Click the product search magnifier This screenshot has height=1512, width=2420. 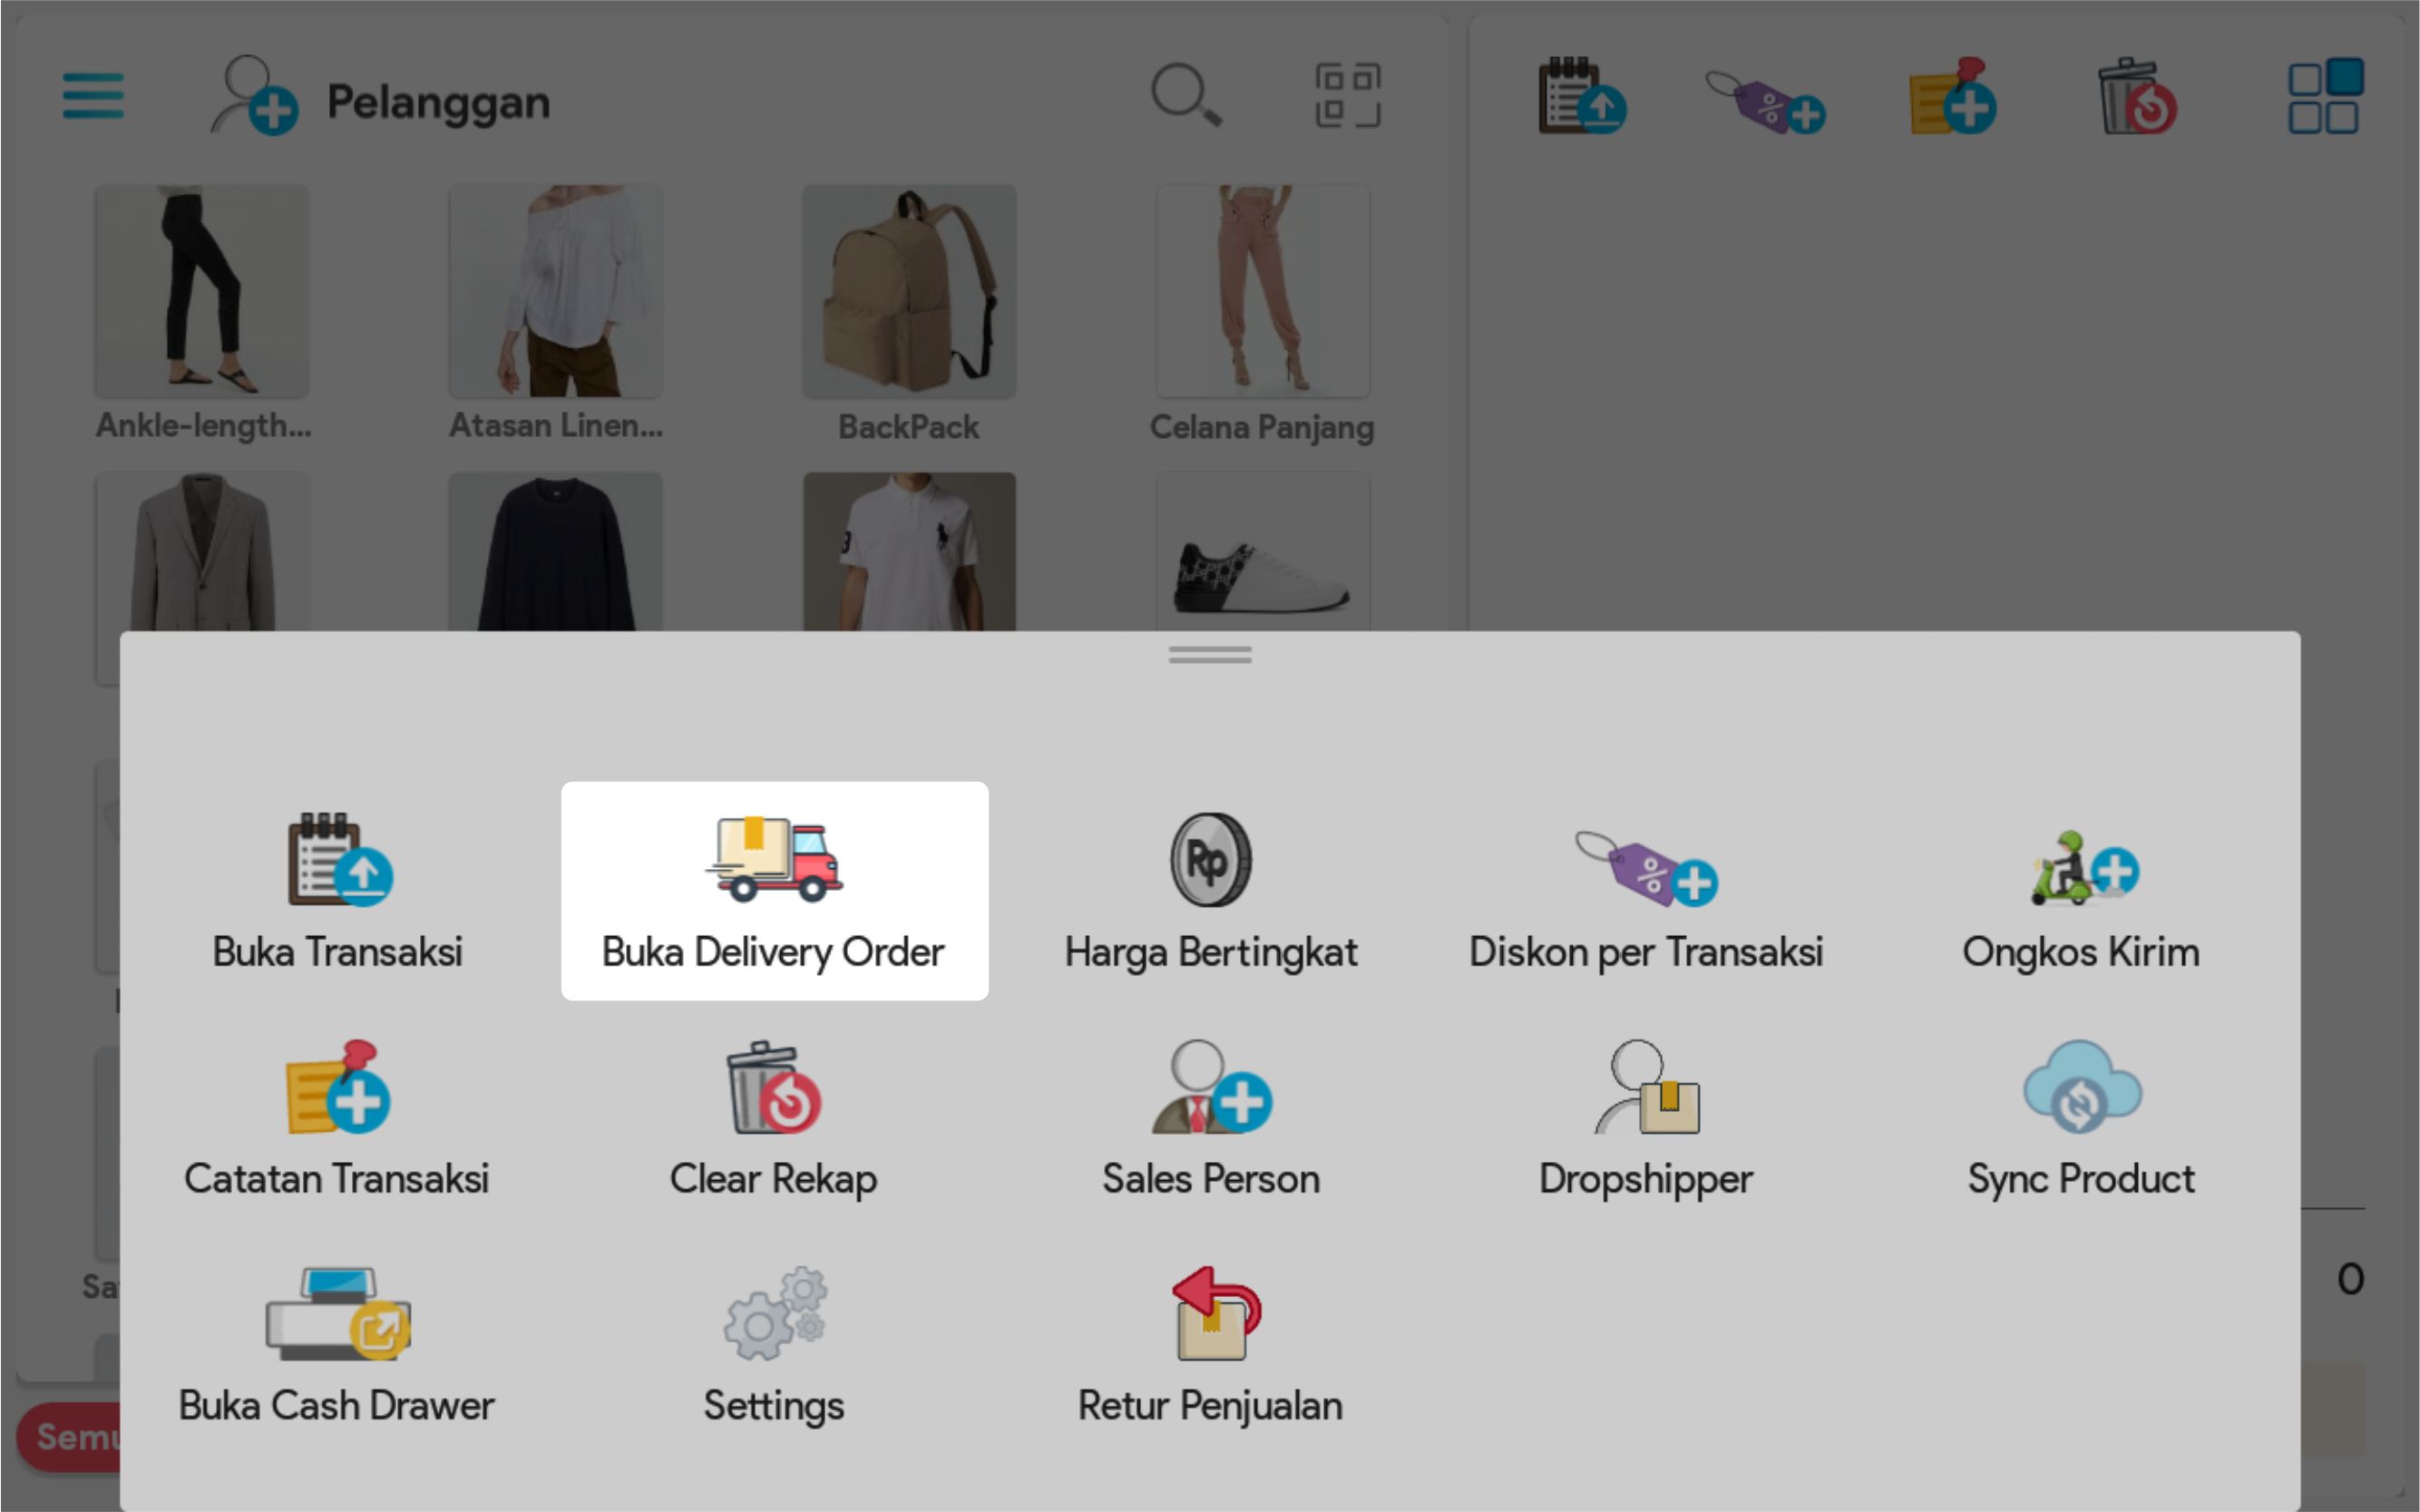coord(1185,95)
